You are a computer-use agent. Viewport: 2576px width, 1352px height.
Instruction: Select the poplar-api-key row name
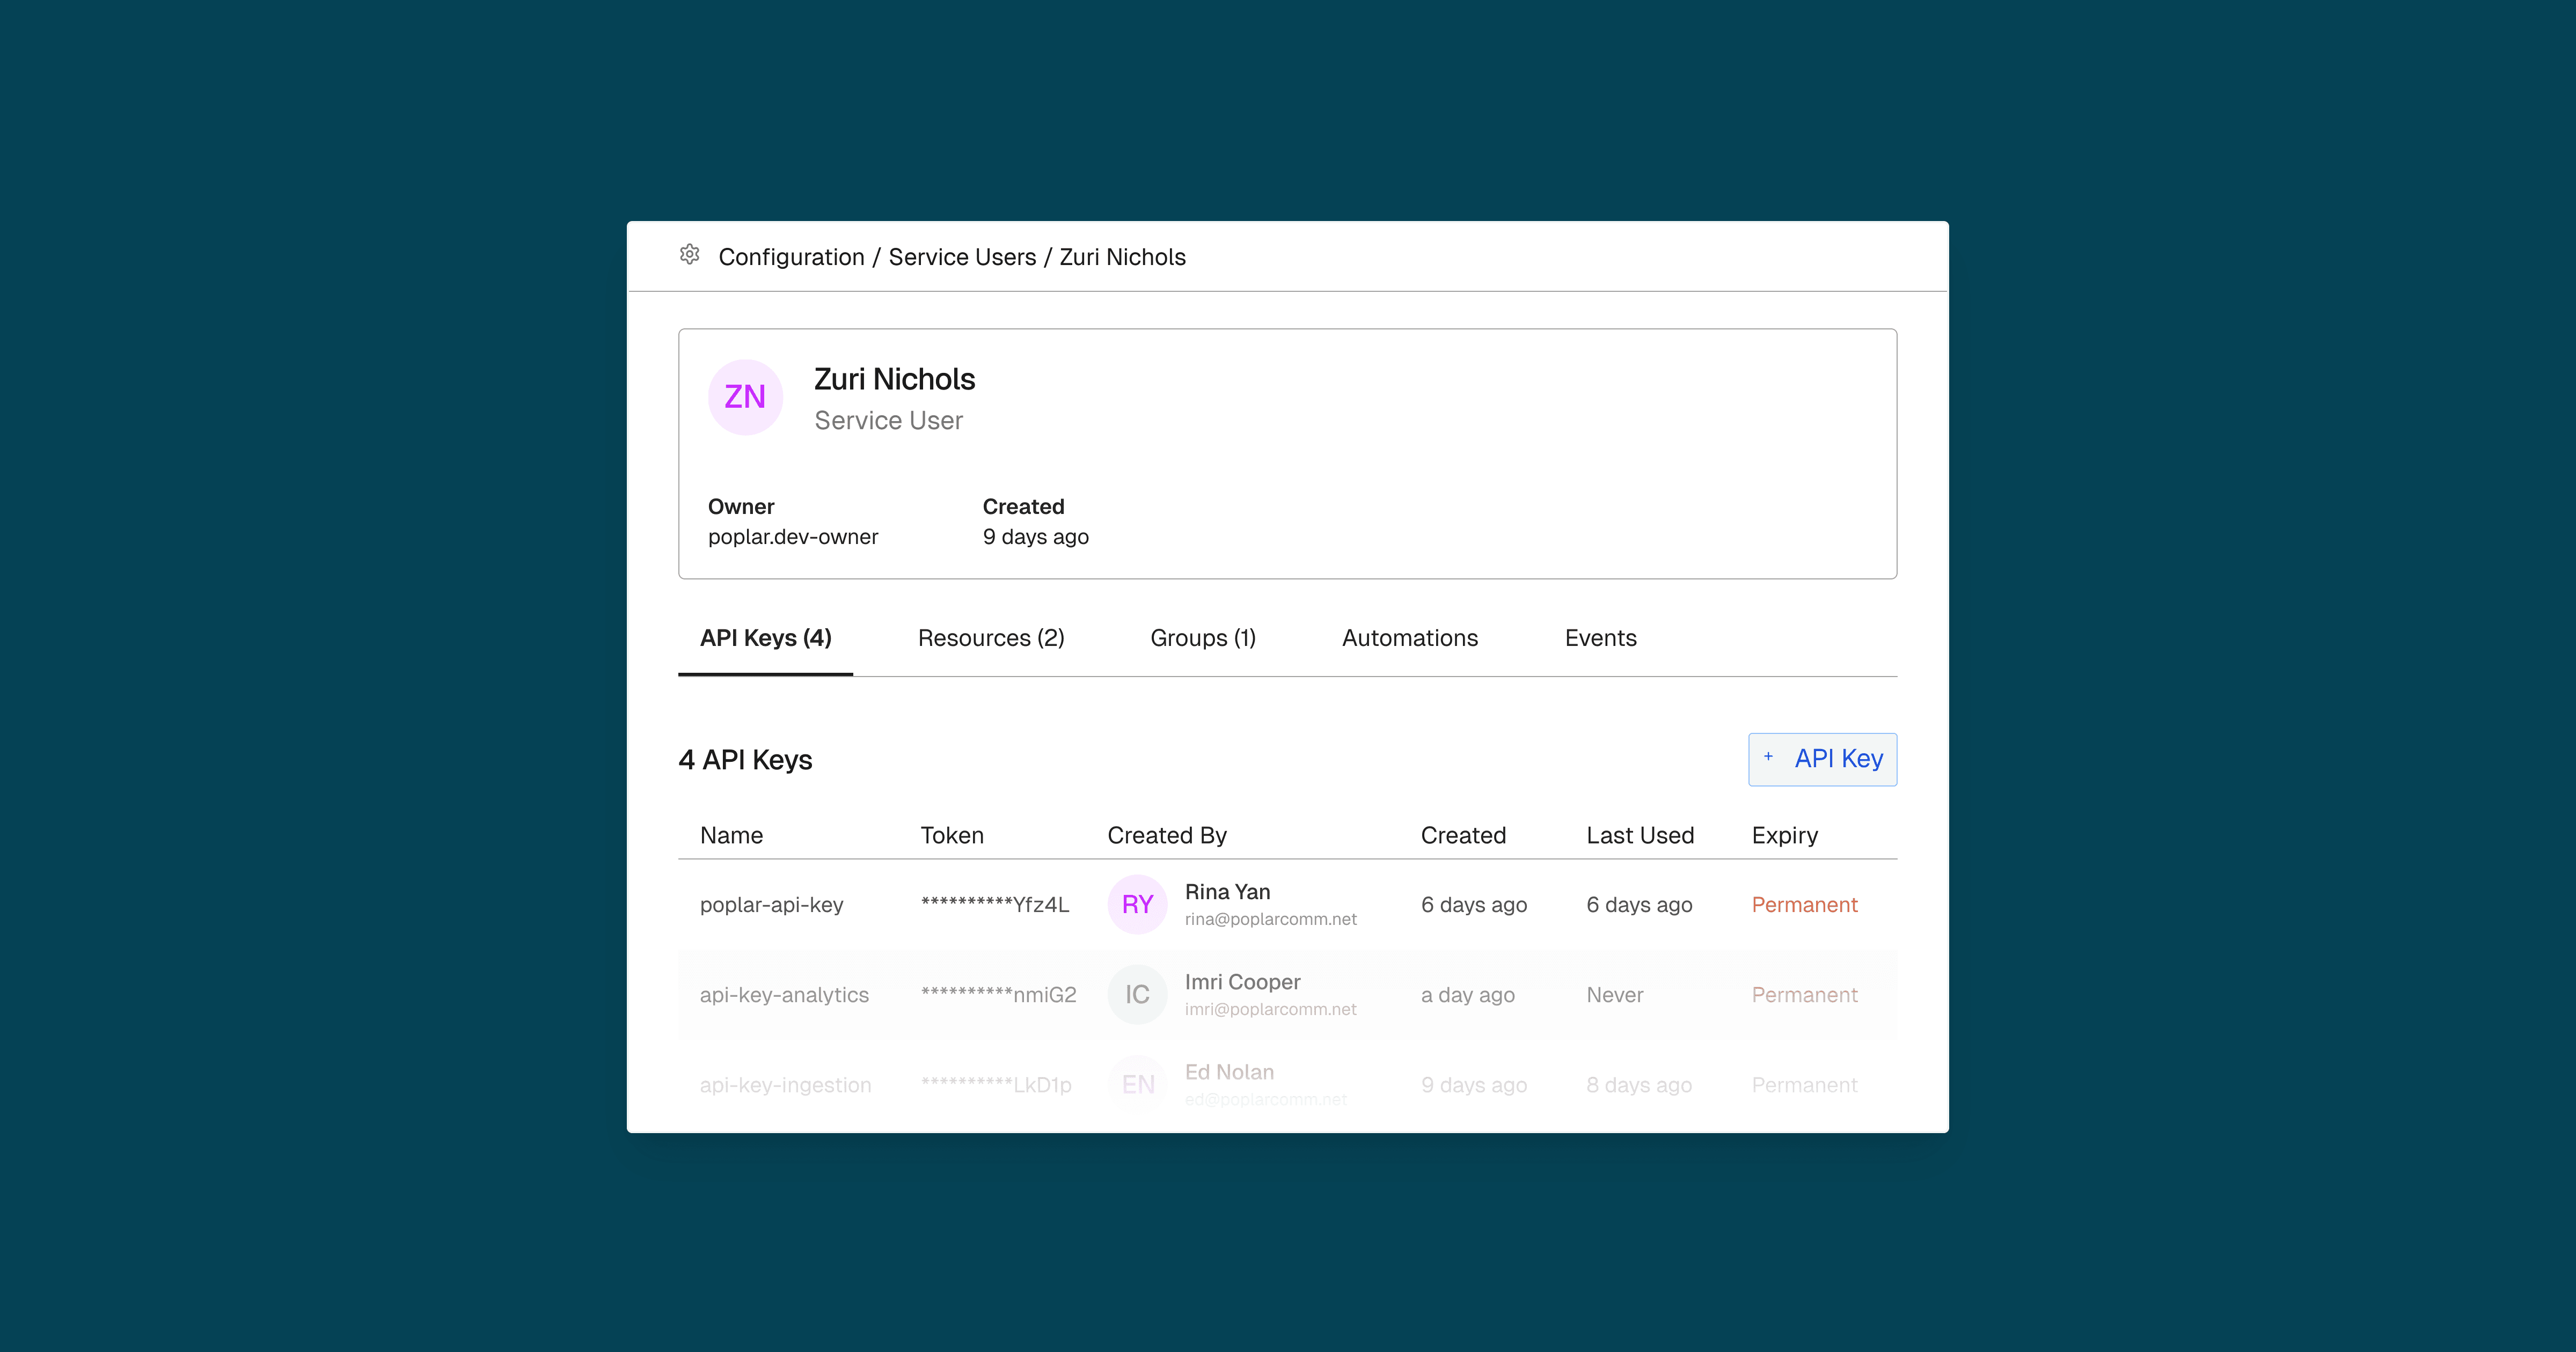[x=771, y=905]
